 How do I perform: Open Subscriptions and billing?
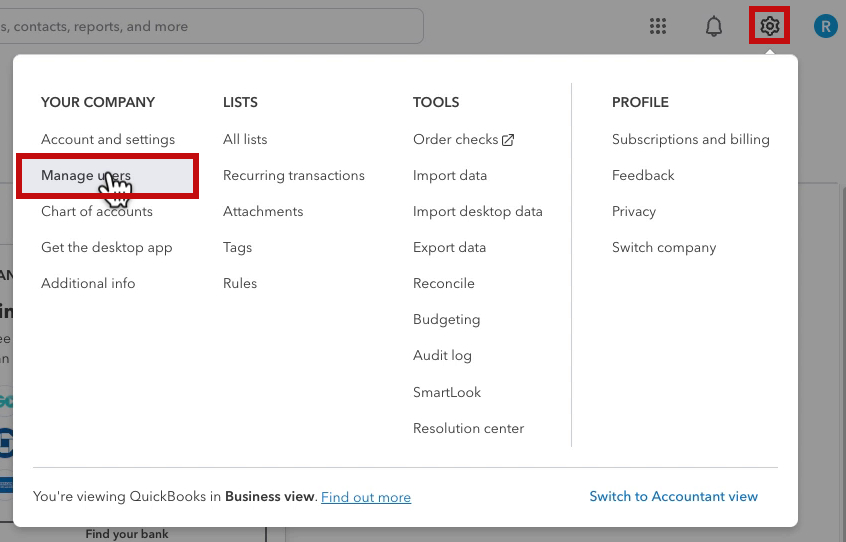coord(691,139)
